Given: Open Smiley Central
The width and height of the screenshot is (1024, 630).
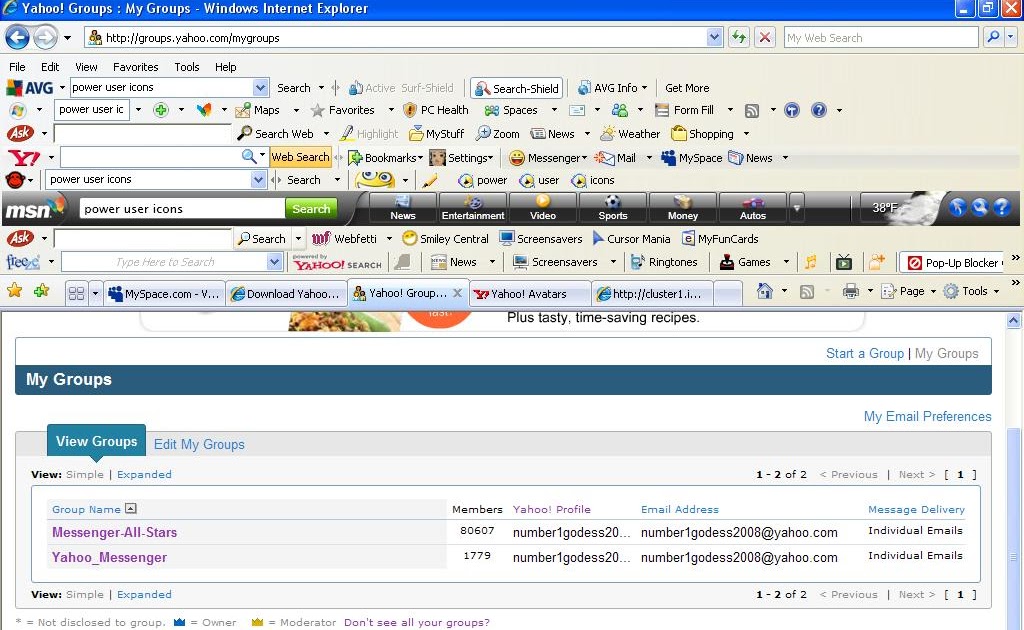Looking at the screenshot, I should pyautogui.click(x=445, y=238).
